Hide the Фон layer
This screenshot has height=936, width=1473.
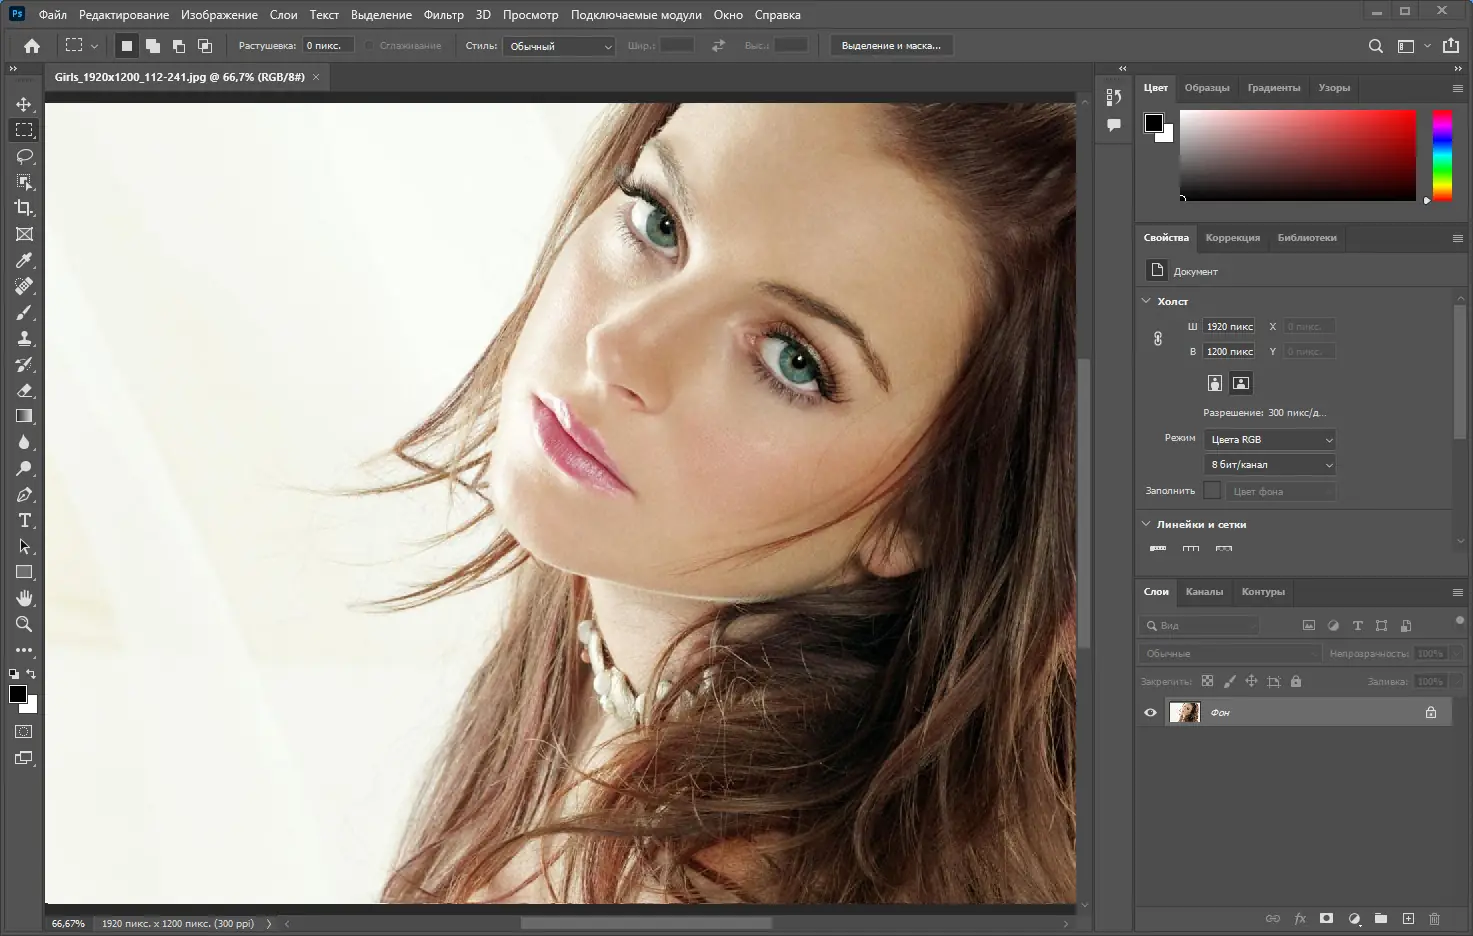click(1150, 712)
